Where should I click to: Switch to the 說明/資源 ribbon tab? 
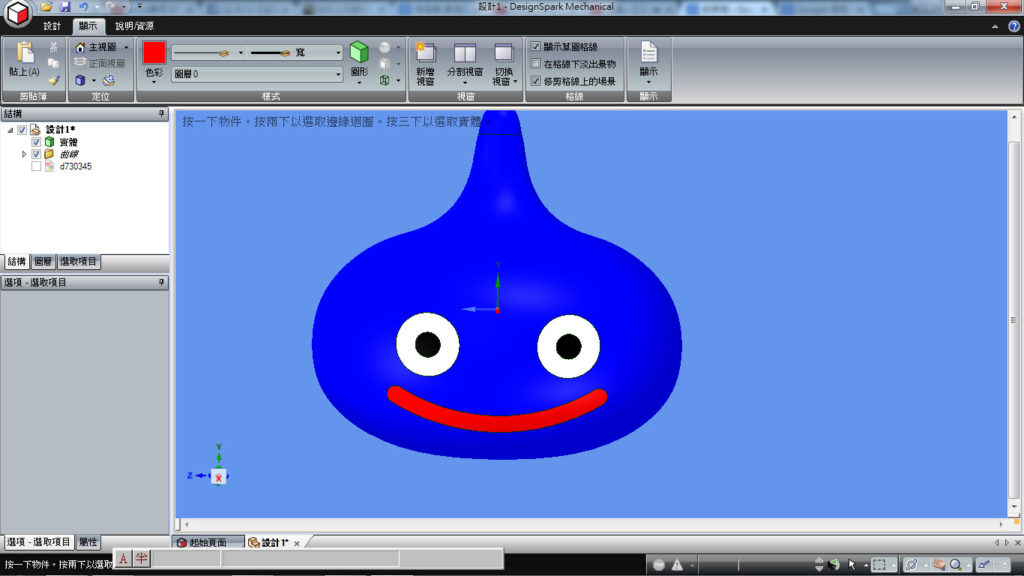135,26
